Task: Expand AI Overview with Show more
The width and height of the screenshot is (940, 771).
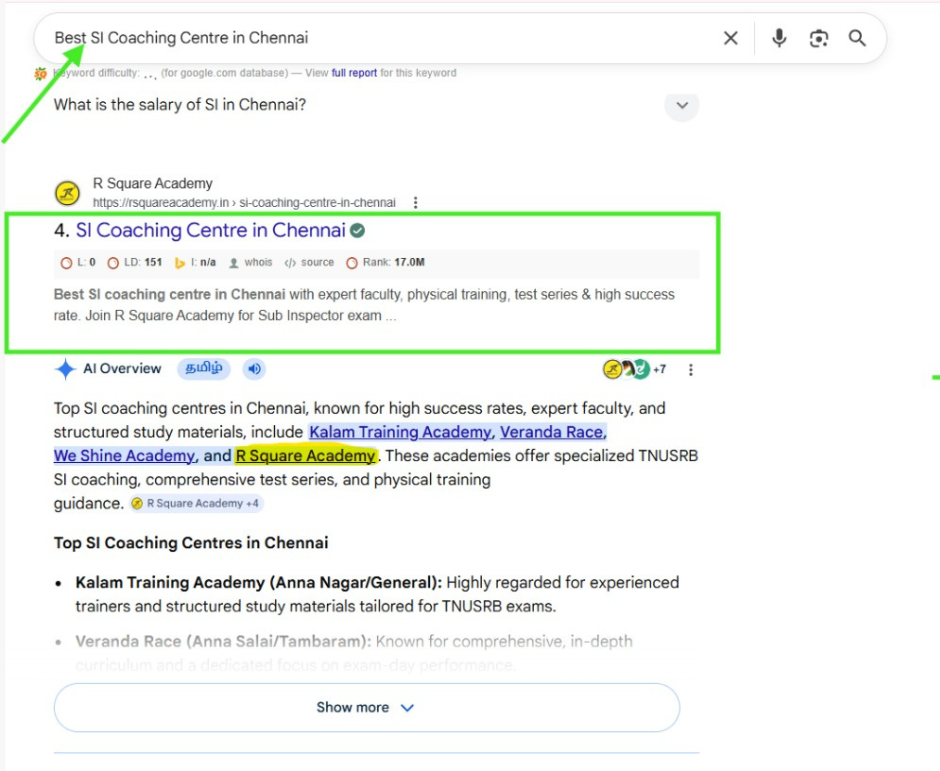Action: coord(367,707)
